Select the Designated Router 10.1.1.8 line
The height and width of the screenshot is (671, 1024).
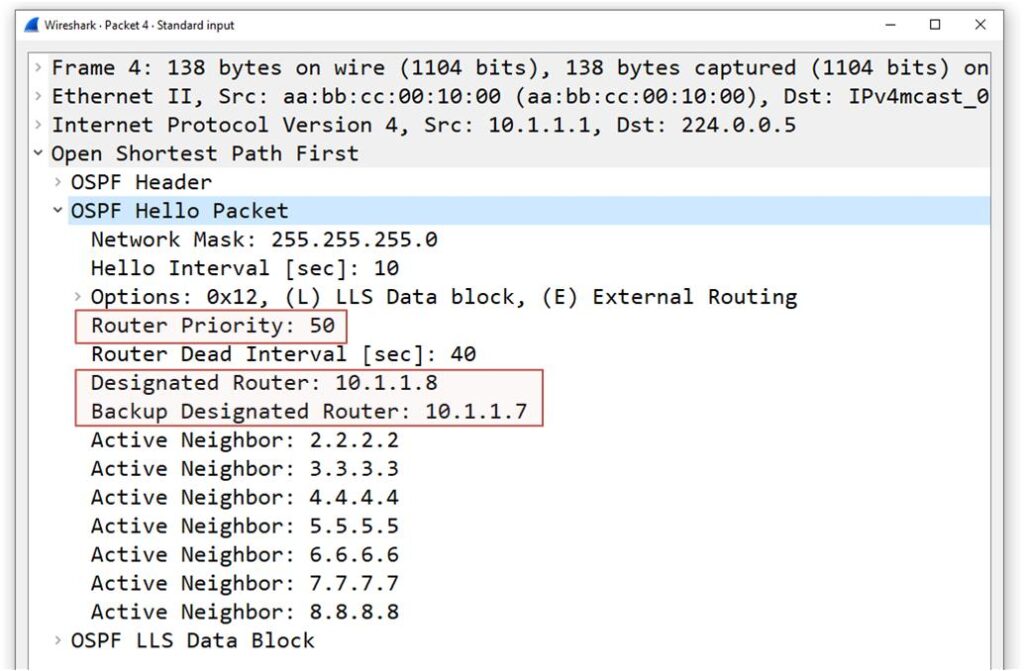pyautogui.click(x=263, y=383)
